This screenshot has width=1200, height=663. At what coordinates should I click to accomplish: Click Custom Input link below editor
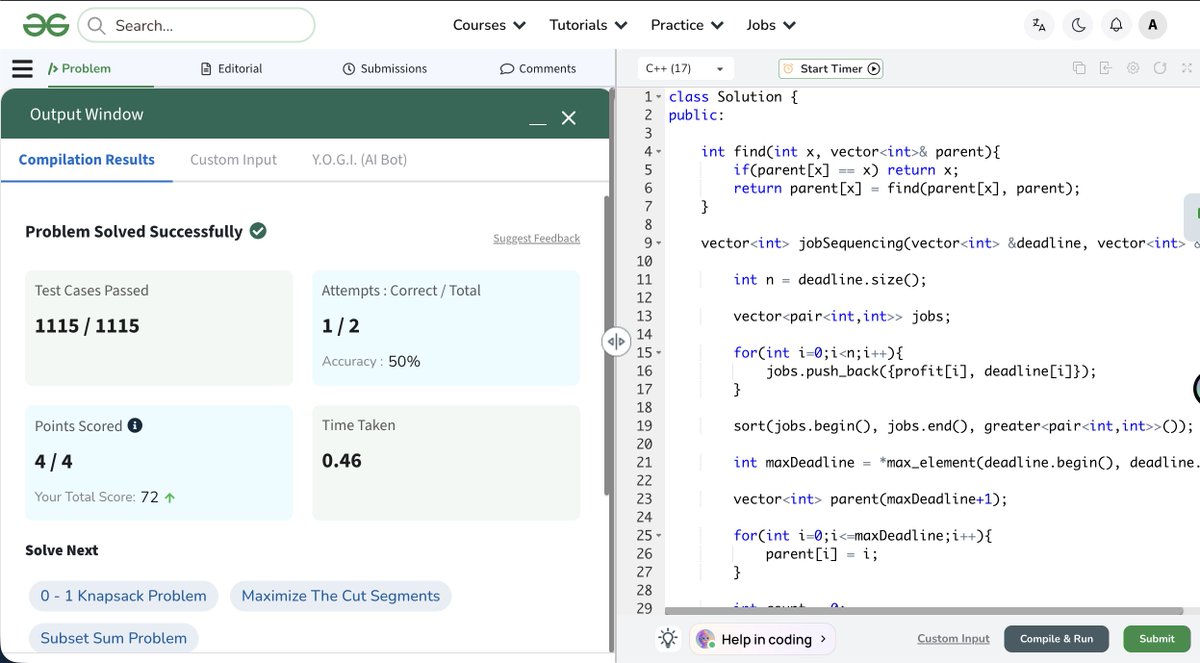[953, 639]
